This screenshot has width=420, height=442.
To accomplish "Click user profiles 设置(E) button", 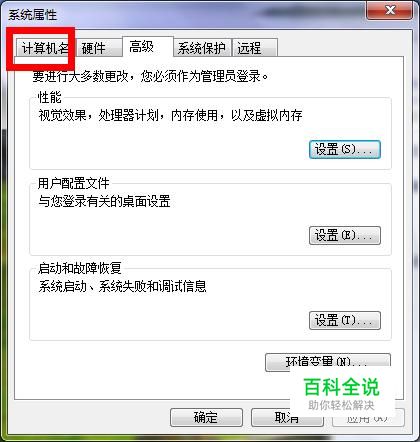I will (x=345, y=235).
